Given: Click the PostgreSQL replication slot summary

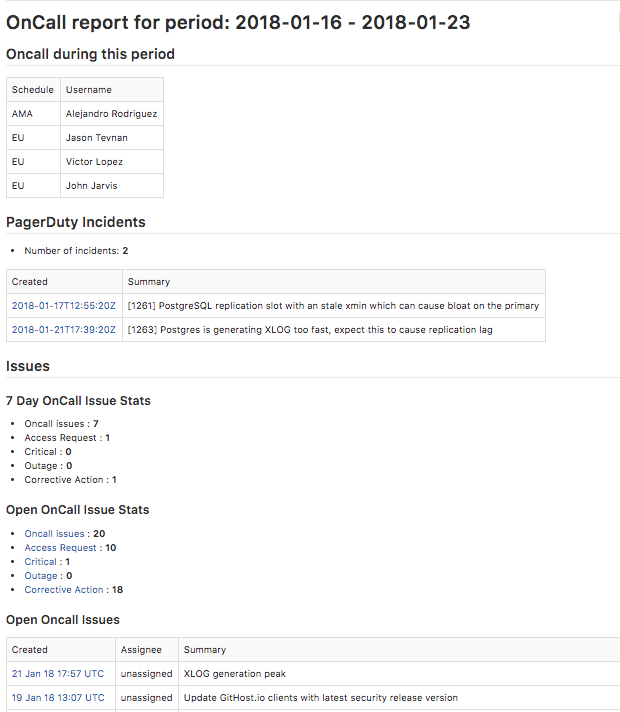Looking at the screenshot, I should (x=333, y=306).
